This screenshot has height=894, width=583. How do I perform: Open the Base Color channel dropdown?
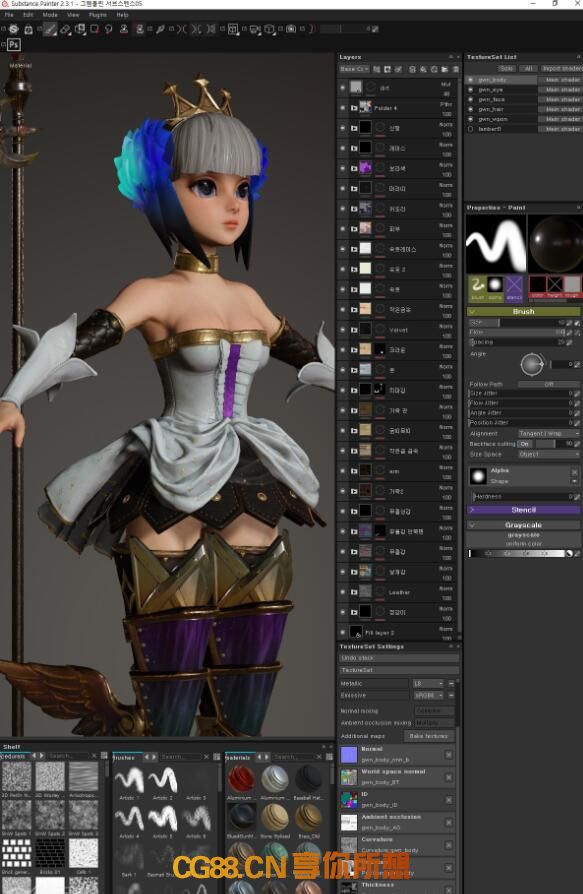[354, 69]
